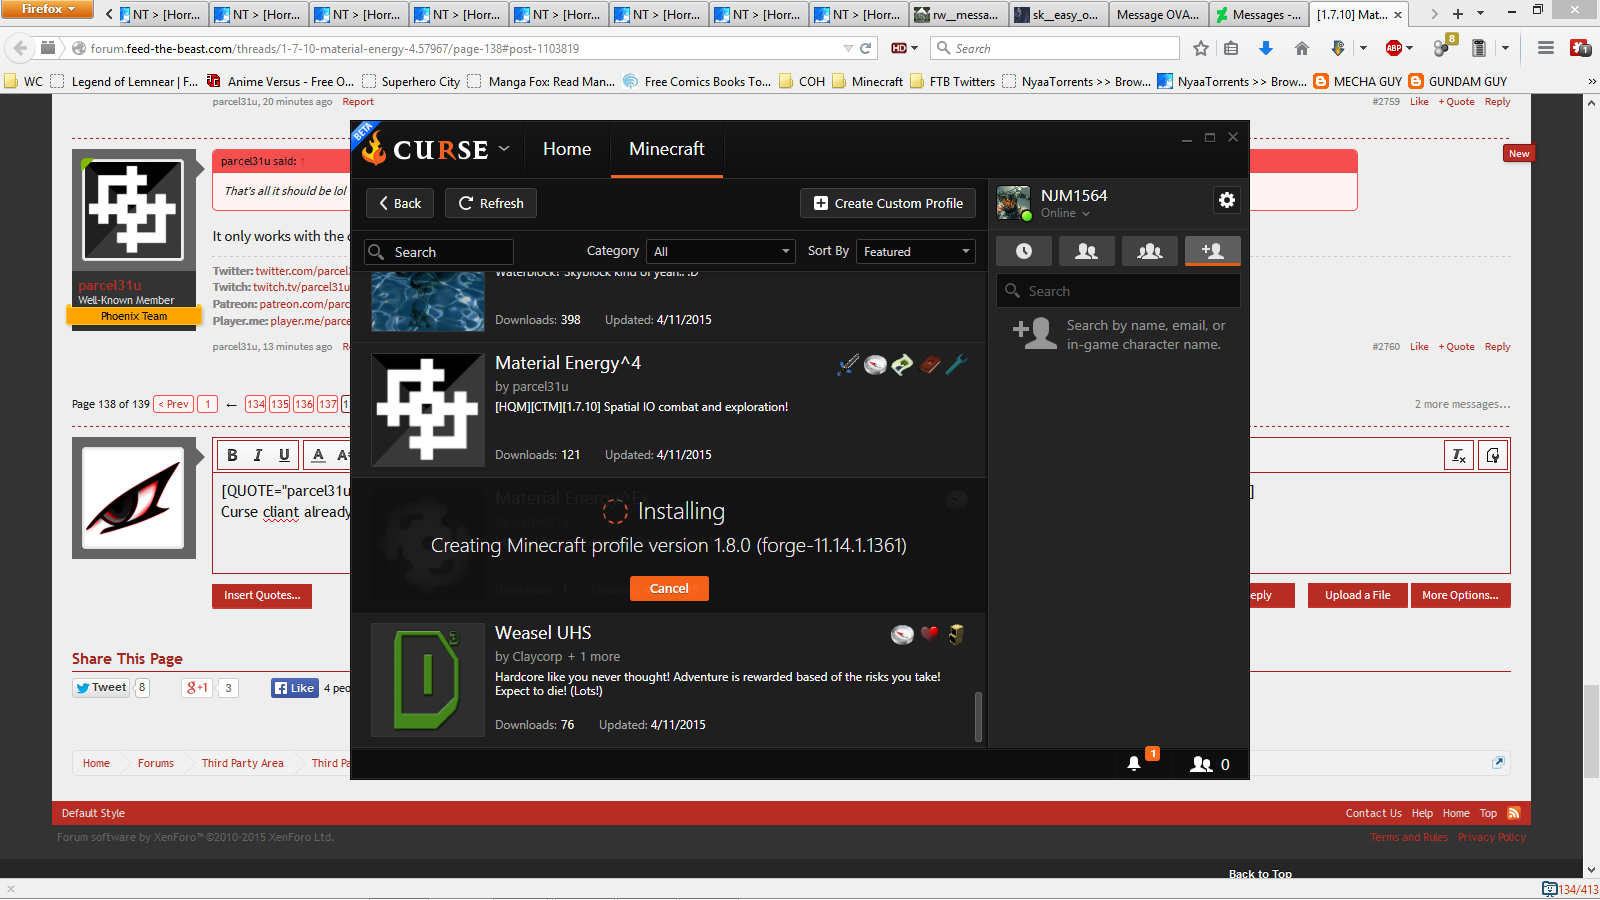Viewport: 1600px width, 900px height.
Task: Cancel the modpack installation
Action: pos(669,588)
